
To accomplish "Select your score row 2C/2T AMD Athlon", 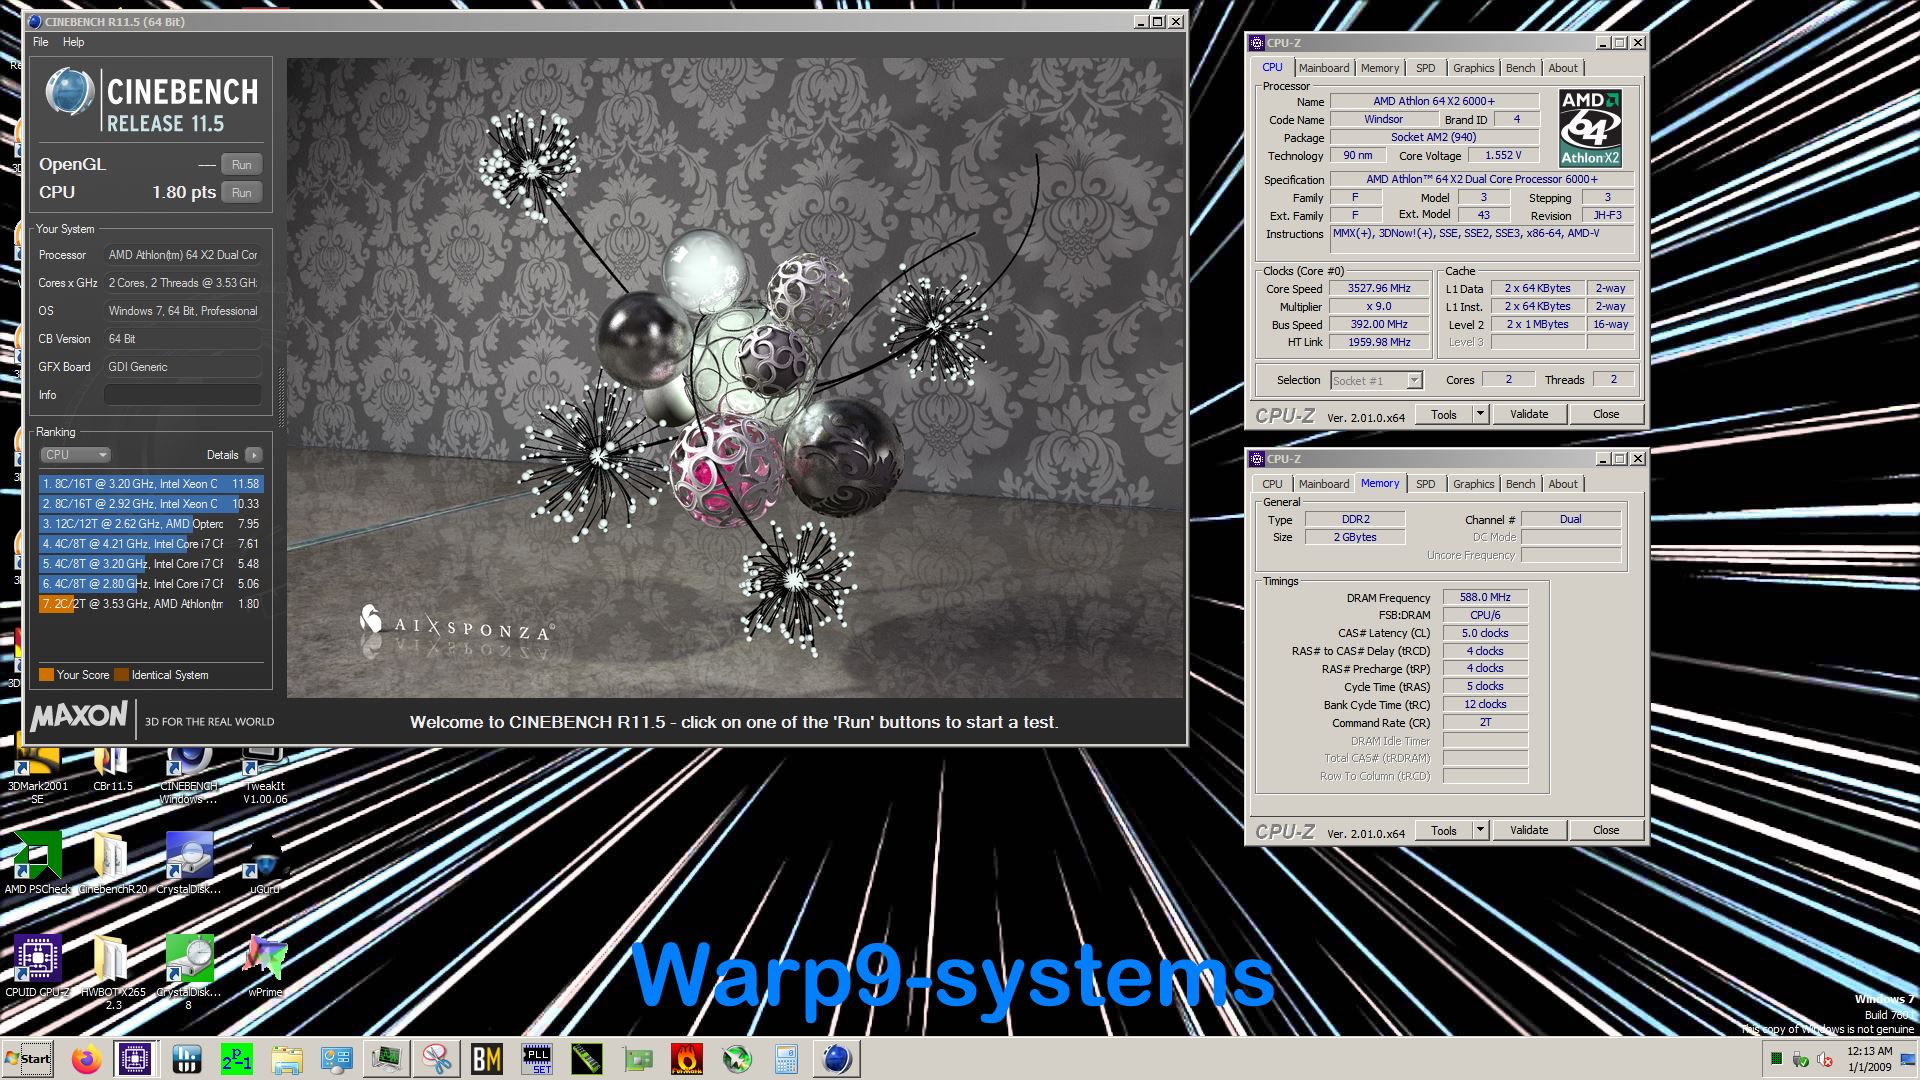I will click(151, 604).
